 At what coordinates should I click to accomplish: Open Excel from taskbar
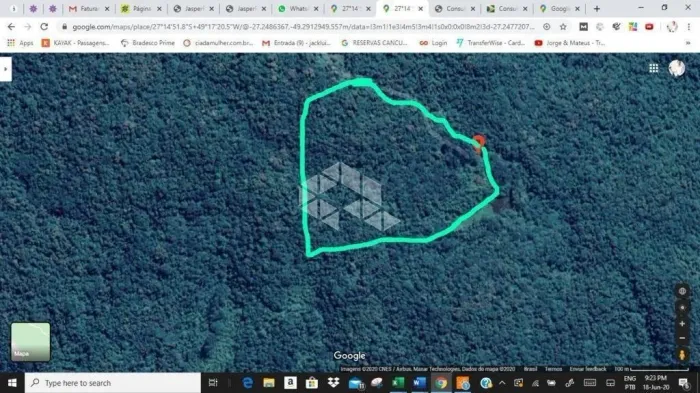398,383
